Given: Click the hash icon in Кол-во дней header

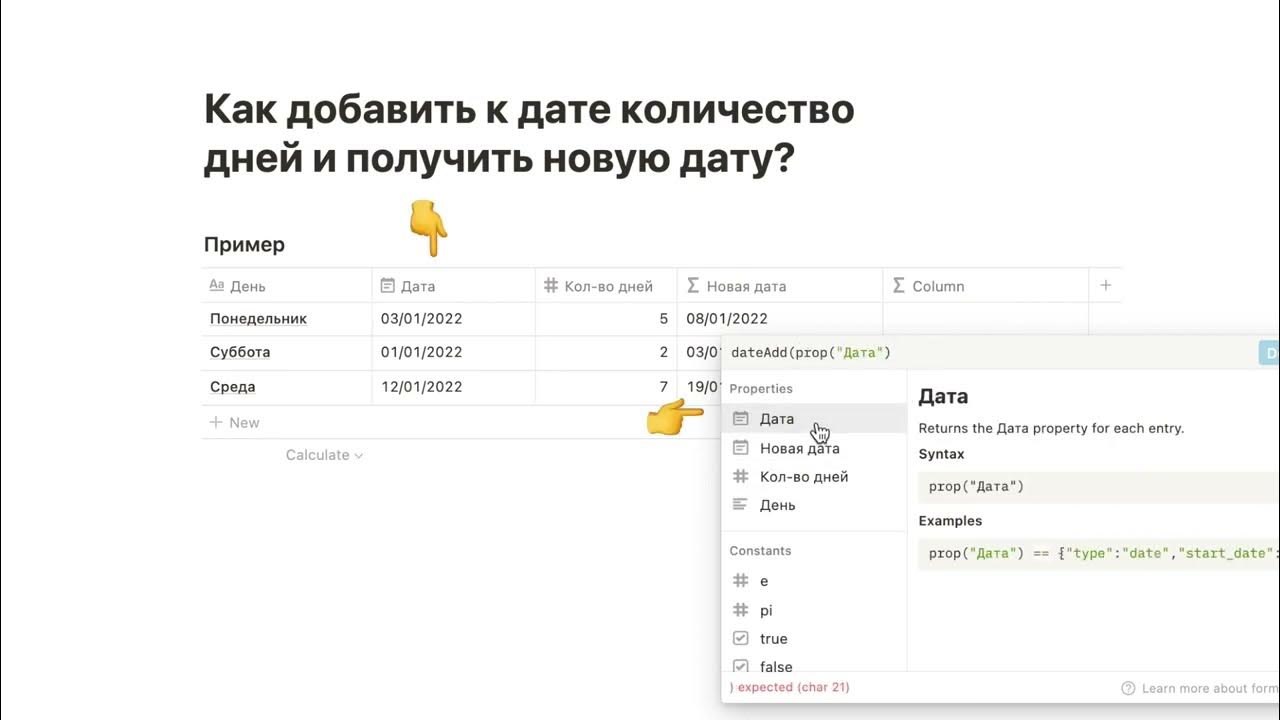Looking at the screenshot, I should point(550,286).
